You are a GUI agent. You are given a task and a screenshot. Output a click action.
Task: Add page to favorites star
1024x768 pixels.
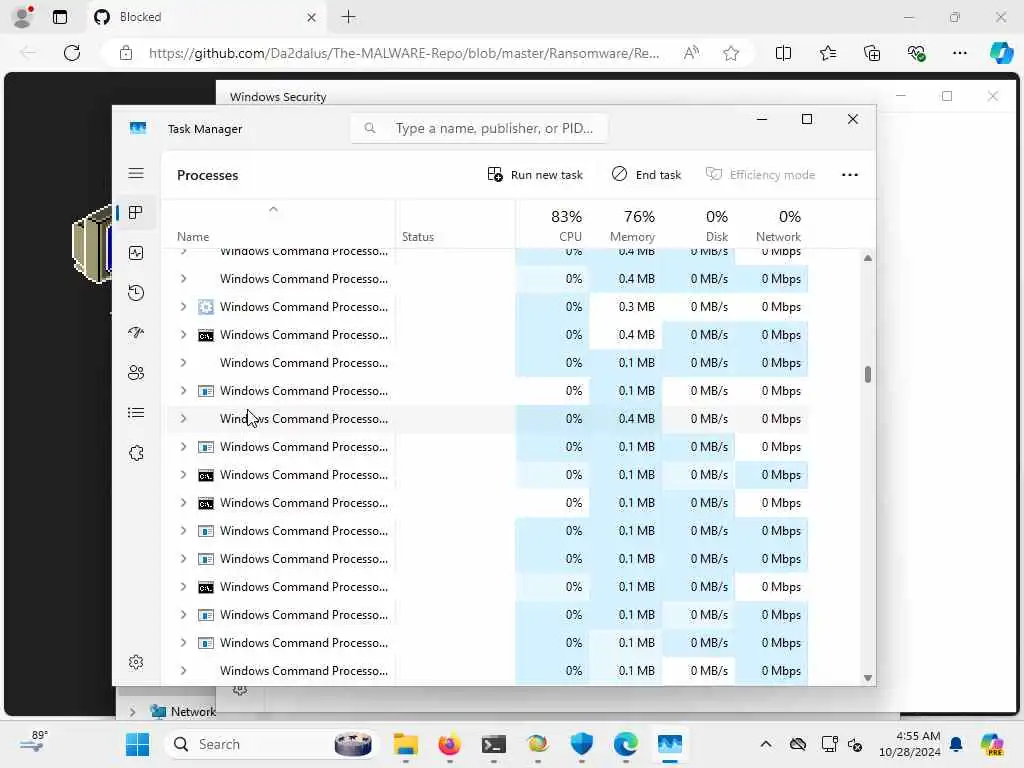click(731, 53)
